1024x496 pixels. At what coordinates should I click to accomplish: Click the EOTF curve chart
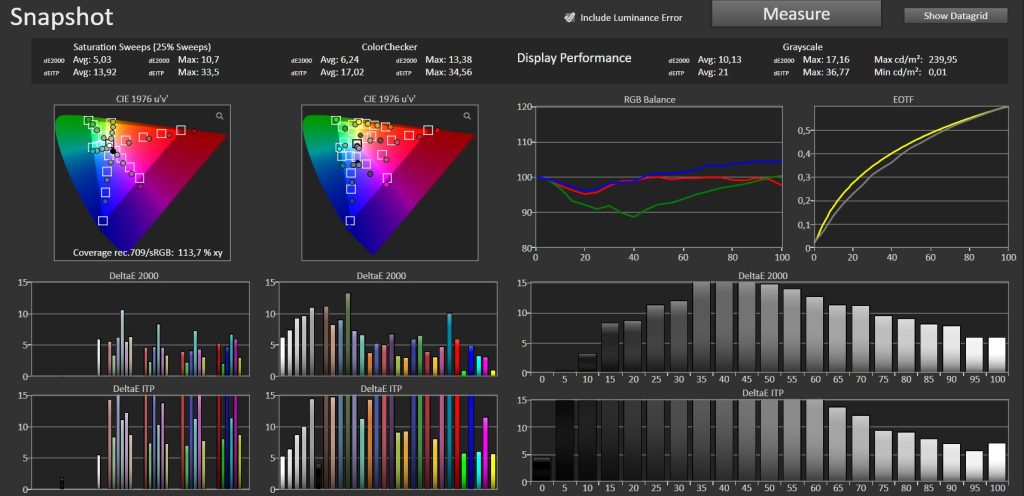pyautogui.click(x=911, y=177)
